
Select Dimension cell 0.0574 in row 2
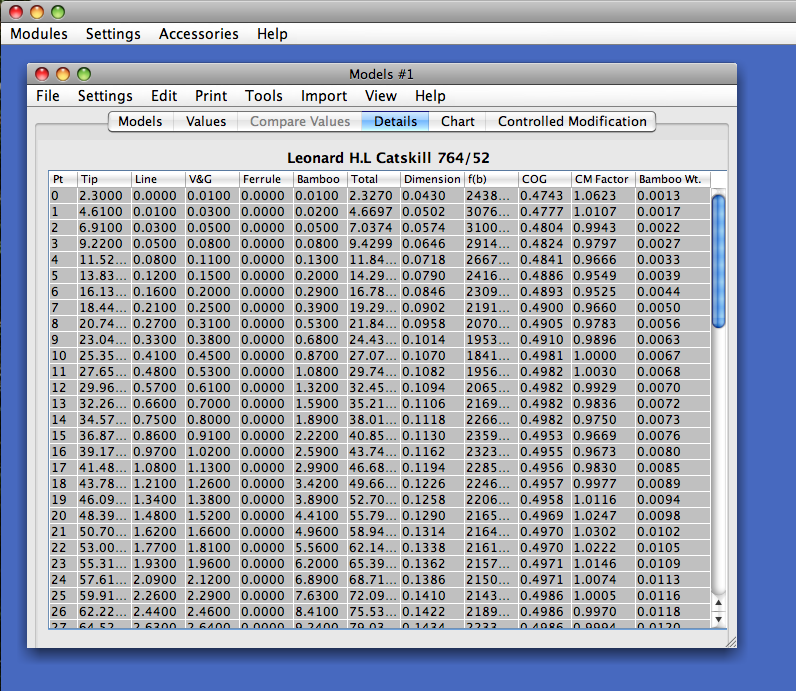click(x=433, y=227)
